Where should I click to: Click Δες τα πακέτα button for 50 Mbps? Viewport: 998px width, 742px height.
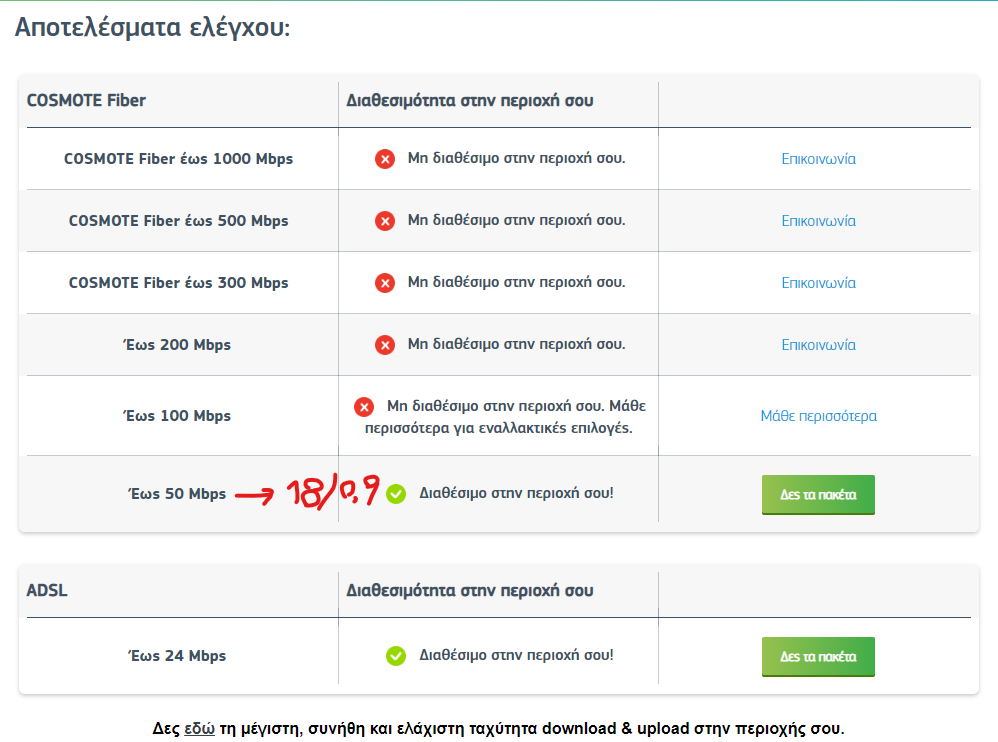tap(819, 494)
